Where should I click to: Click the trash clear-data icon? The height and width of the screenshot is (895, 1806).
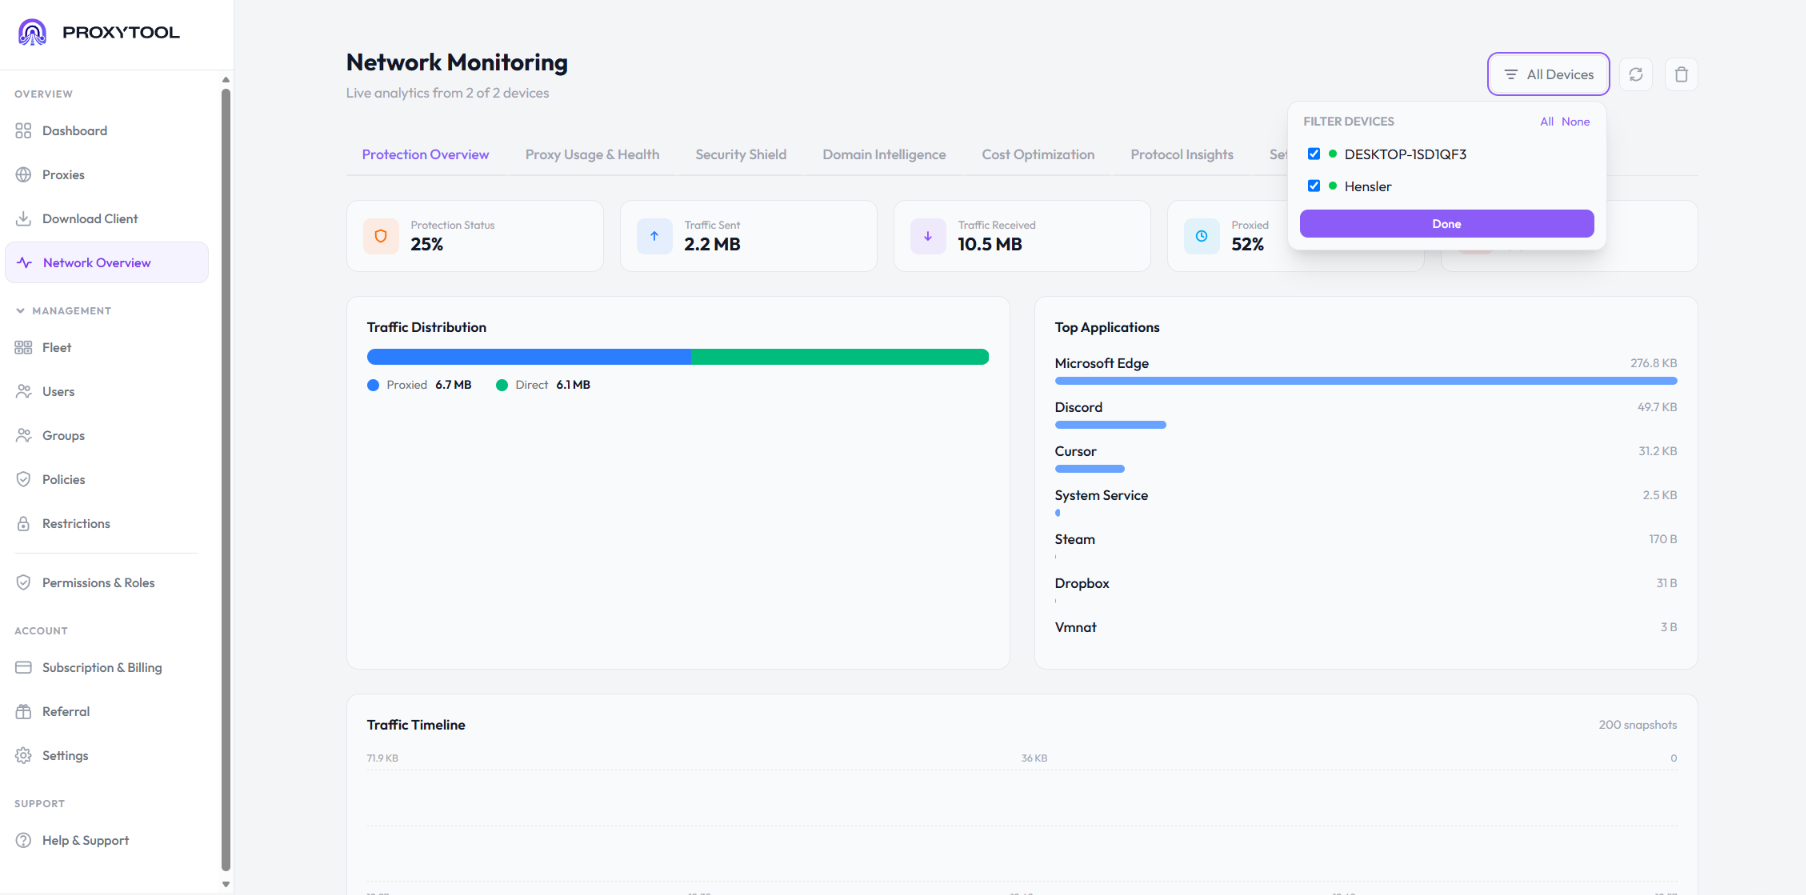tap(1681, 74)
